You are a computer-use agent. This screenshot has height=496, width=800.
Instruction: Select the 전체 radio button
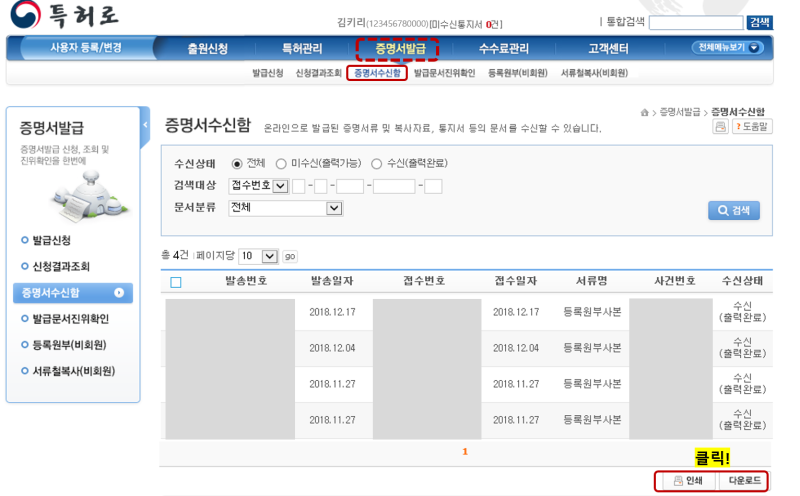237,164
